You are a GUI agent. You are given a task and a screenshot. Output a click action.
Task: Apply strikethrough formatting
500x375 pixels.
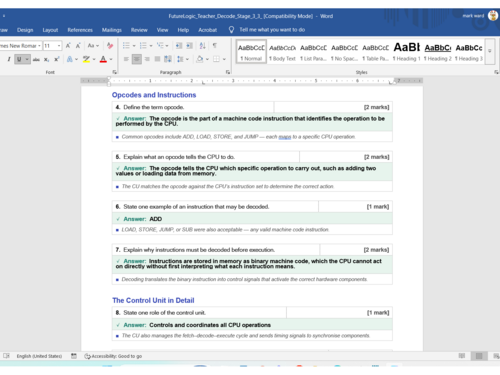coord(36,59)
